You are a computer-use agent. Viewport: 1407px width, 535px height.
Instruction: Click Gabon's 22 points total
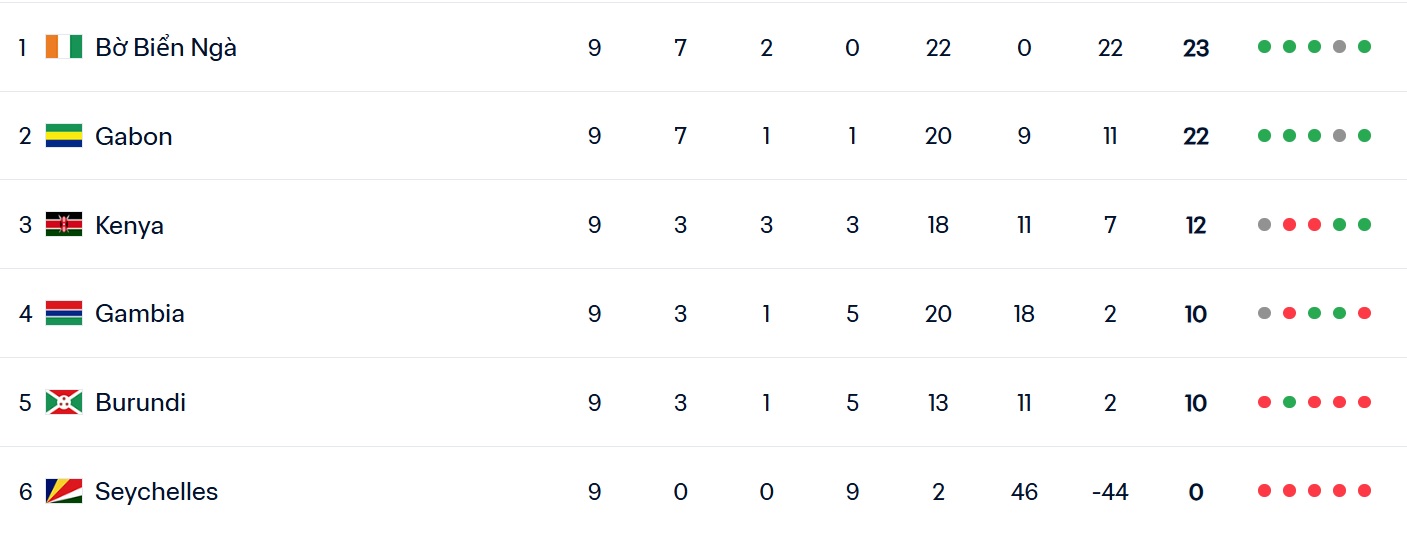click(x=1196, y=137)
